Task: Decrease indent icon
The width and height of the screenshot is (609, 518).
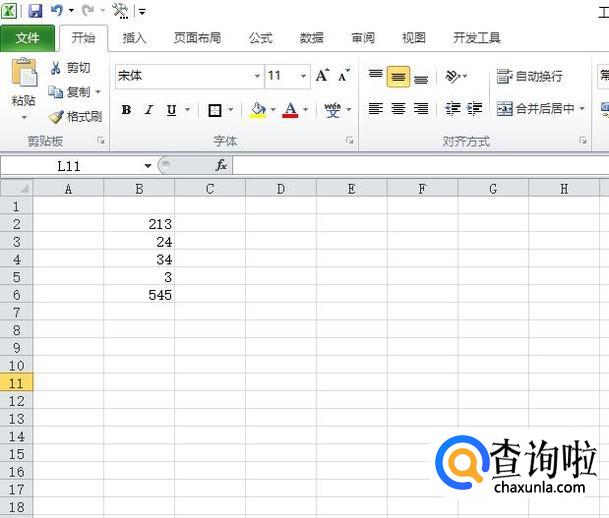Action: pyautogui.click(x=452, y=109)
